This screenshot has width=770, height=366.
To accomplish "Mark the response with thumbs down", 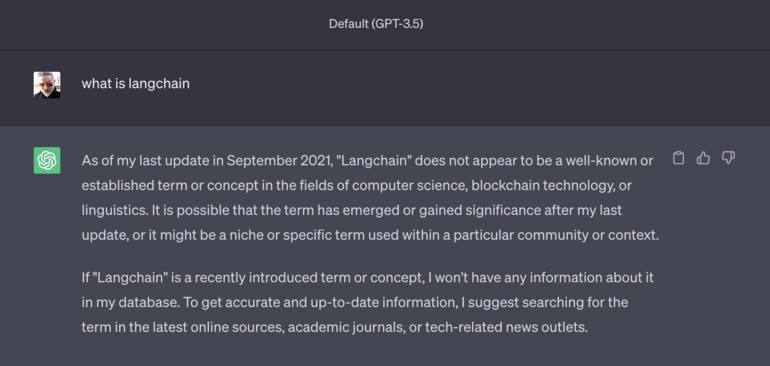I will pos(728,158).
